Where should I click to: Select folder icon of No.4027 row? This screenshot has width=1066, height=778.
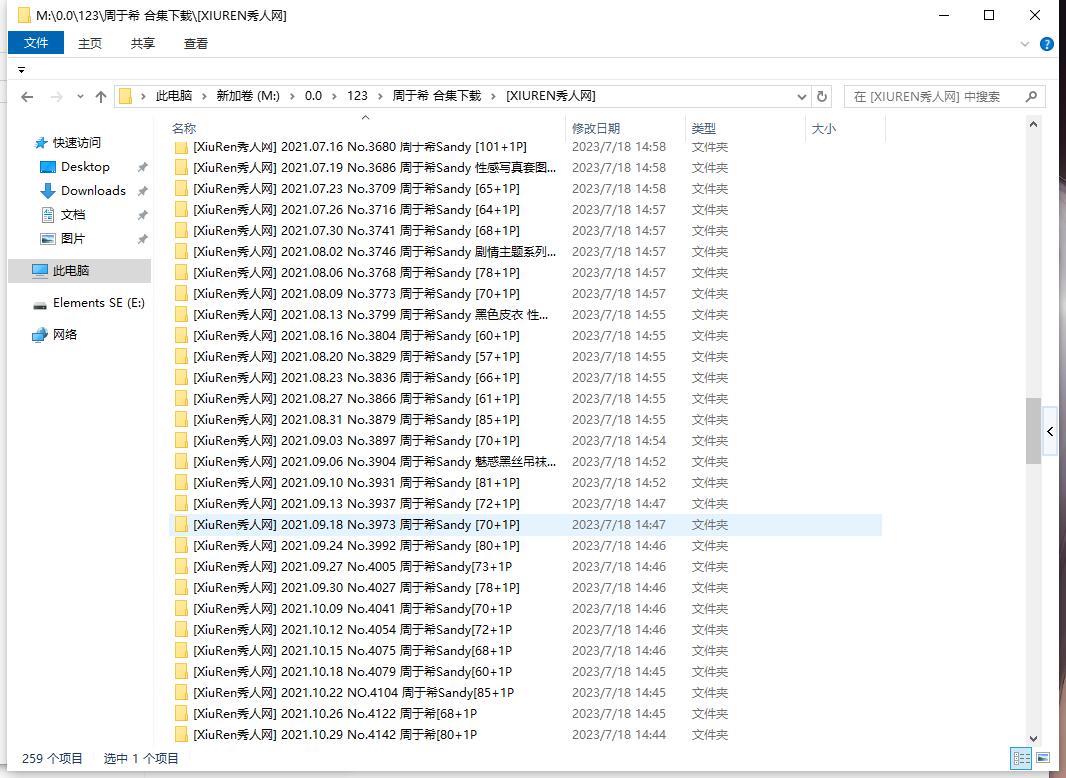182,588
